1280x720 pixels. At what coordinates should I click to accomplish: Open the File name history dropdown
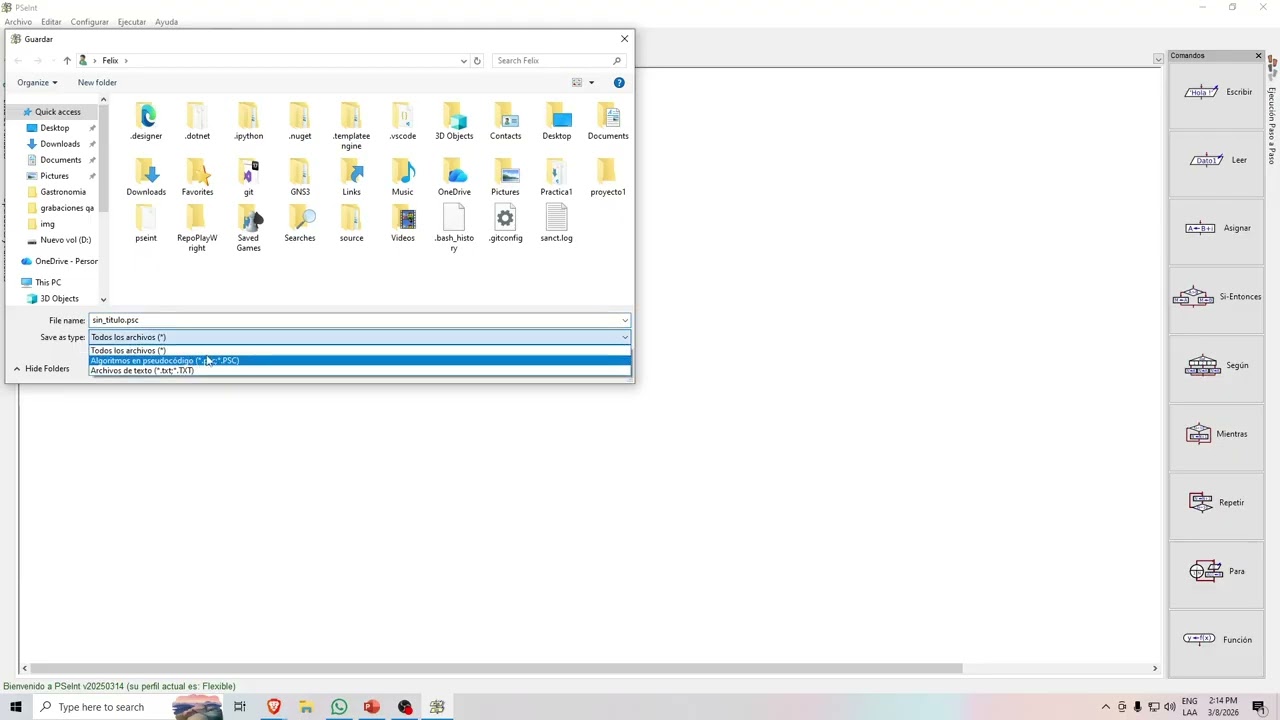pos(625,320)
